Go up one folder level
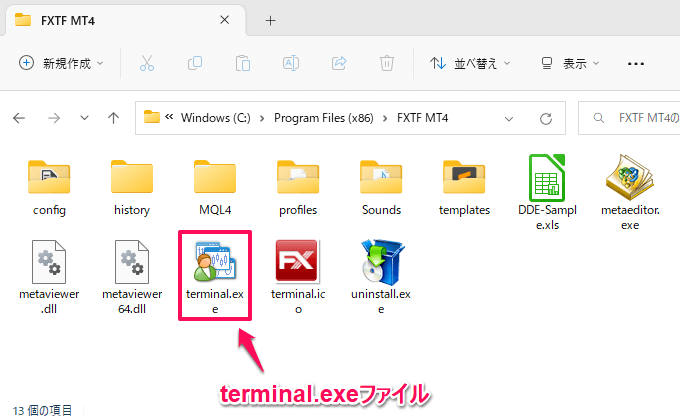Image resolution: width=680 pixels, height=420 pixels. coord(114,118)
